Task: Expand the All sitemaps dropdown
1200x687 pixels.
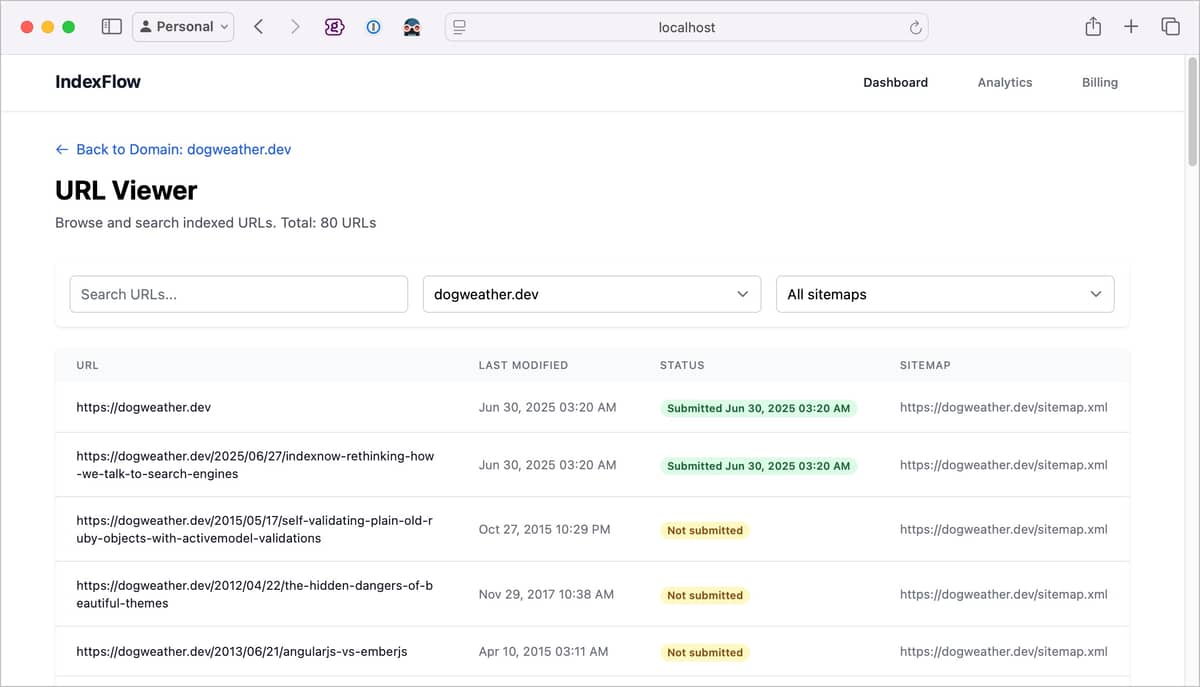Action: tap(945, 294)
